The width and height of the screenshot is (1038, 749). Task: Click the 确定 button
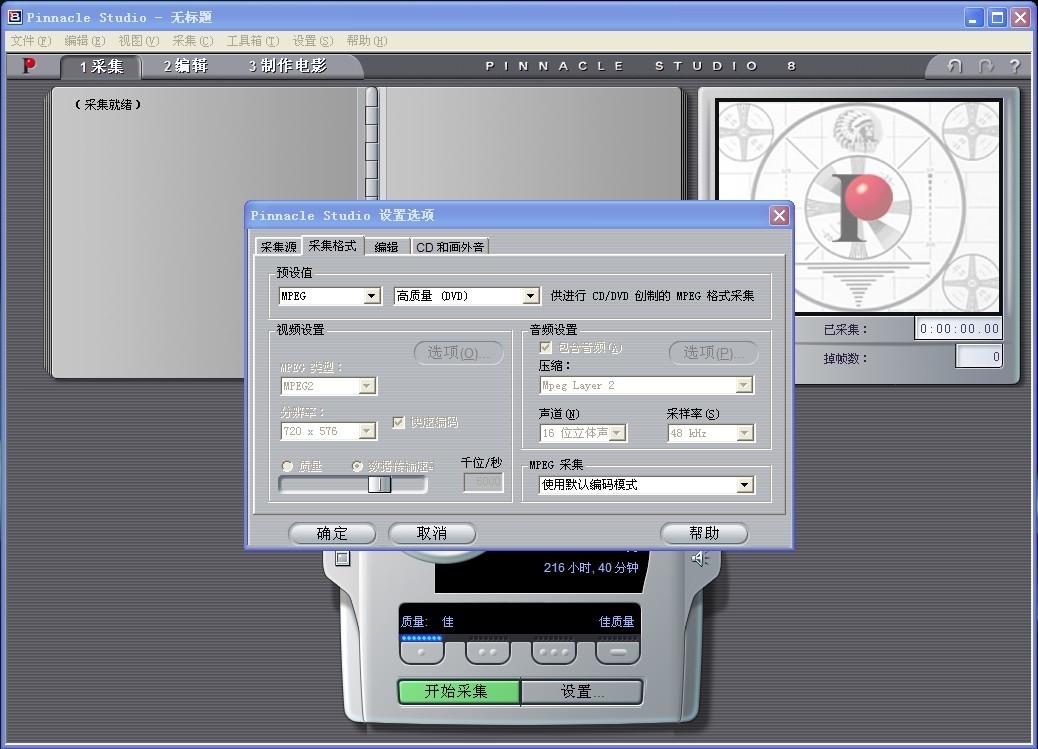click(x=332, y=533)
